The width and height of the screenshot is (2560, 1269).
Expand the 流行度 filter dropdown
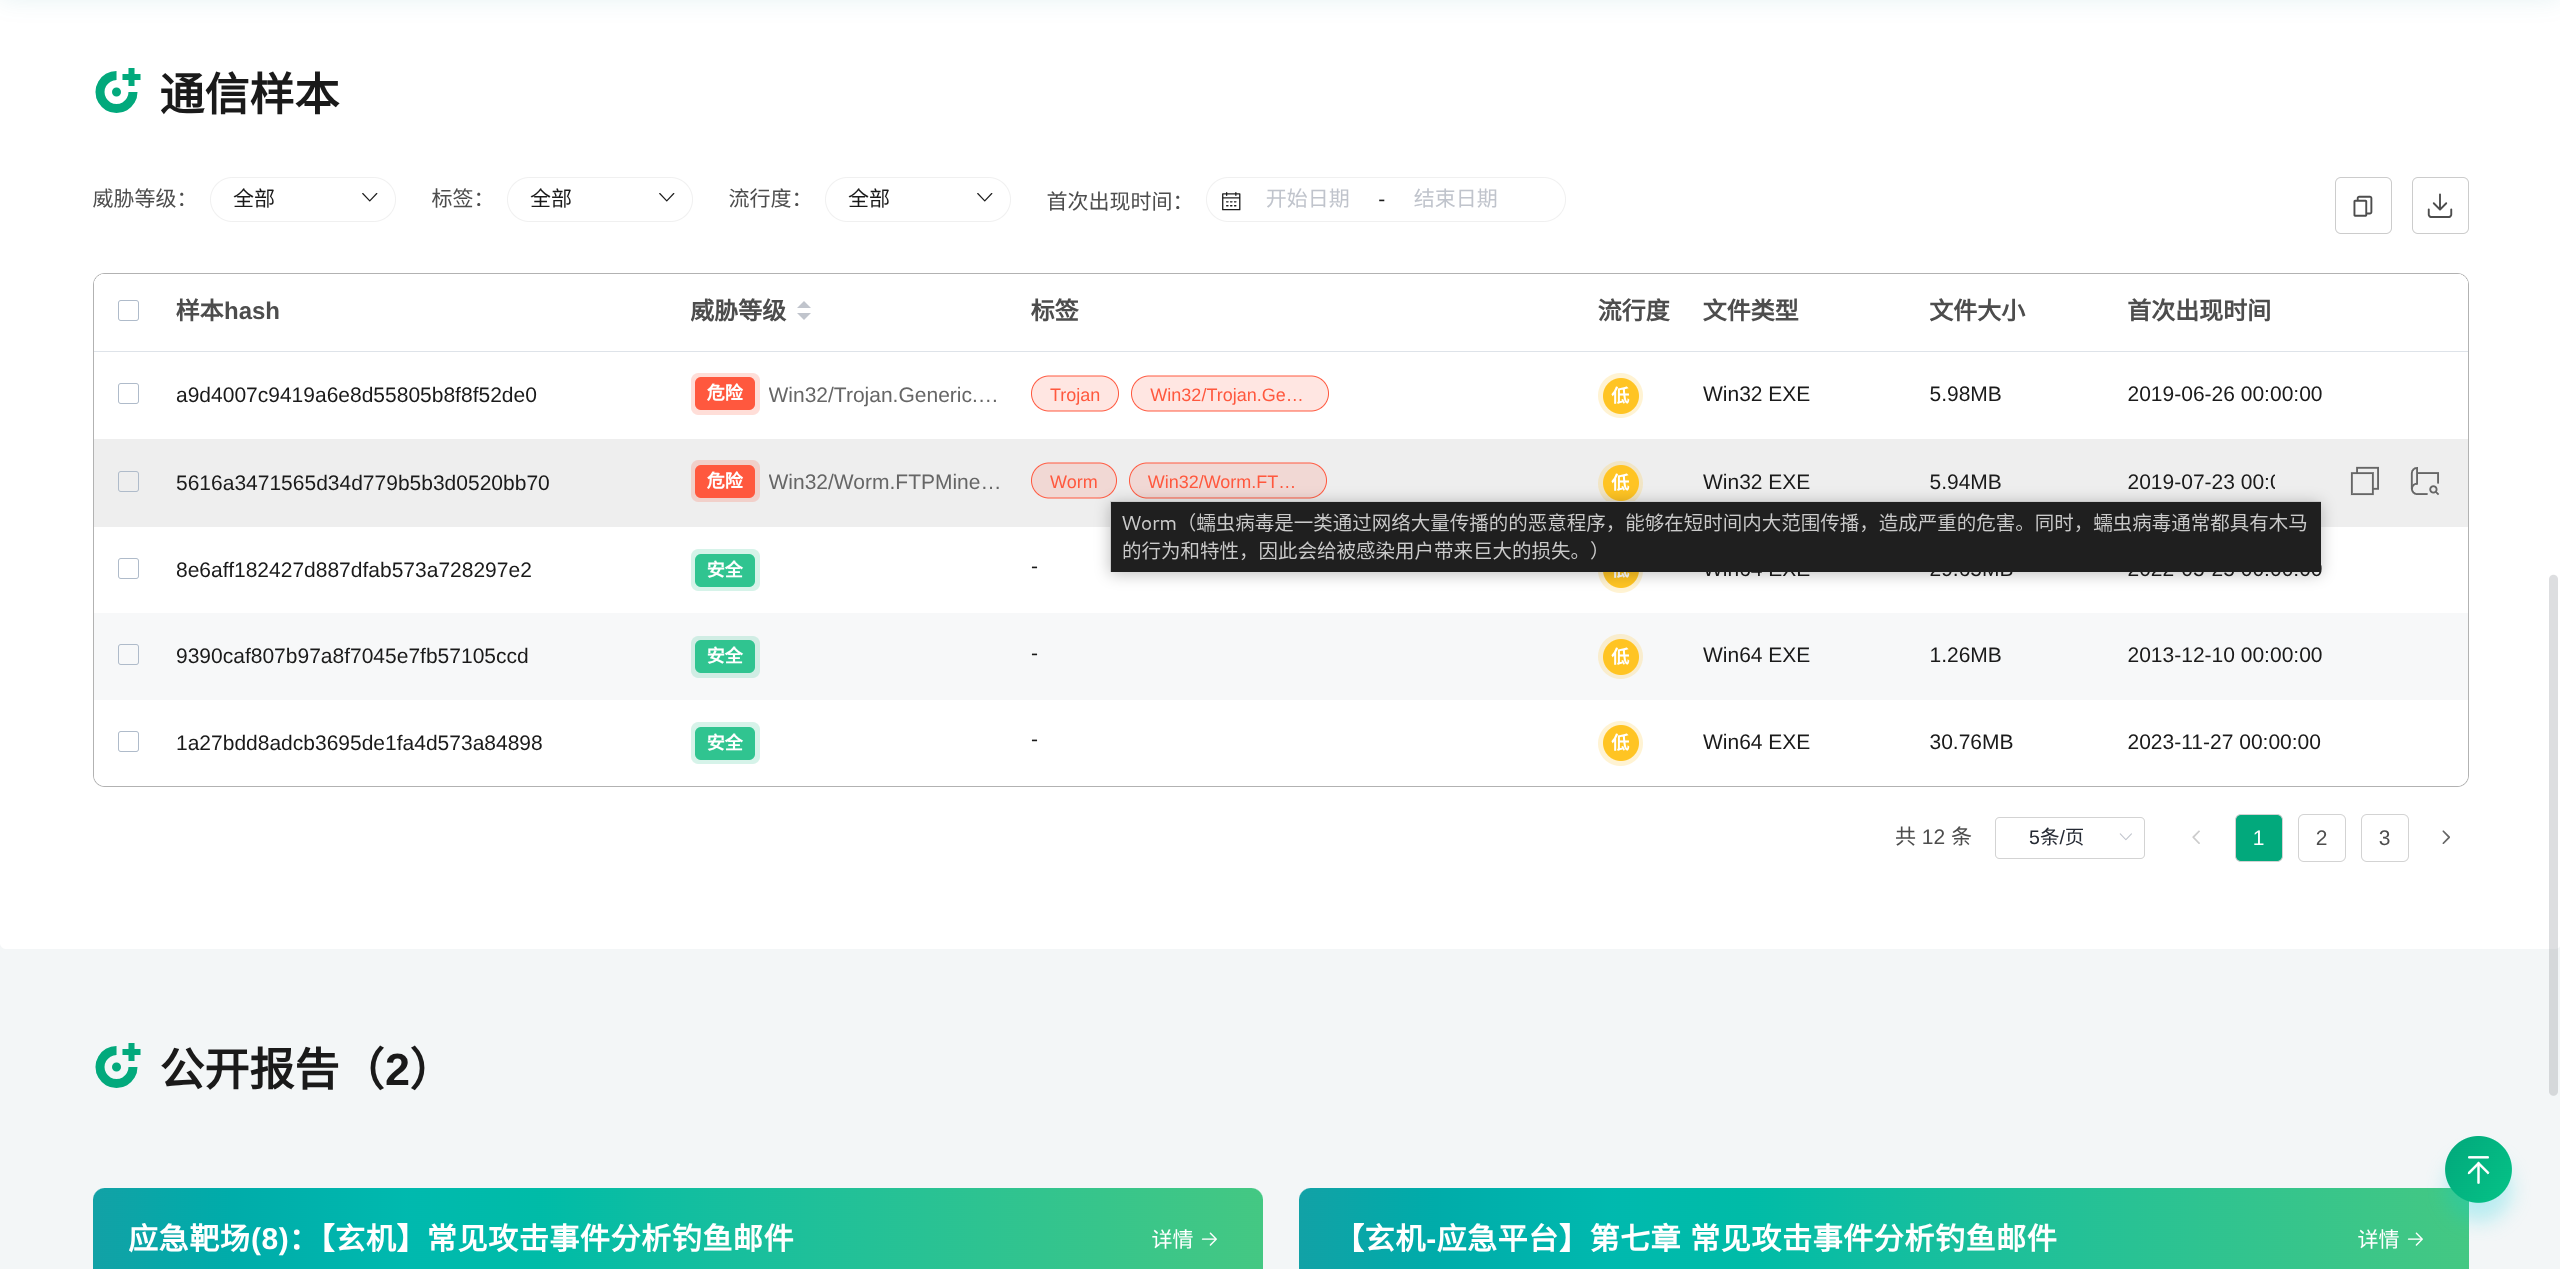click(917, 199)
